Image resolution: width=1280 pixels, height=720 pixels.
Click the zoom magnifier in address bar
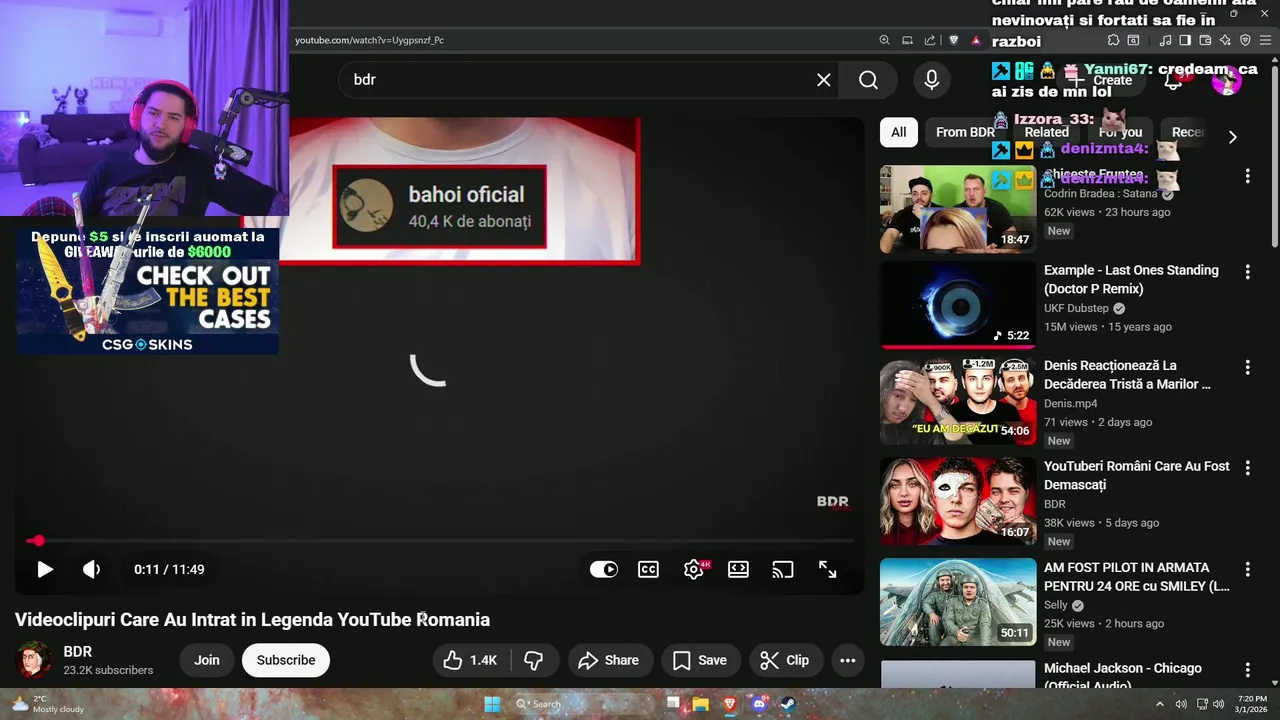884,40
